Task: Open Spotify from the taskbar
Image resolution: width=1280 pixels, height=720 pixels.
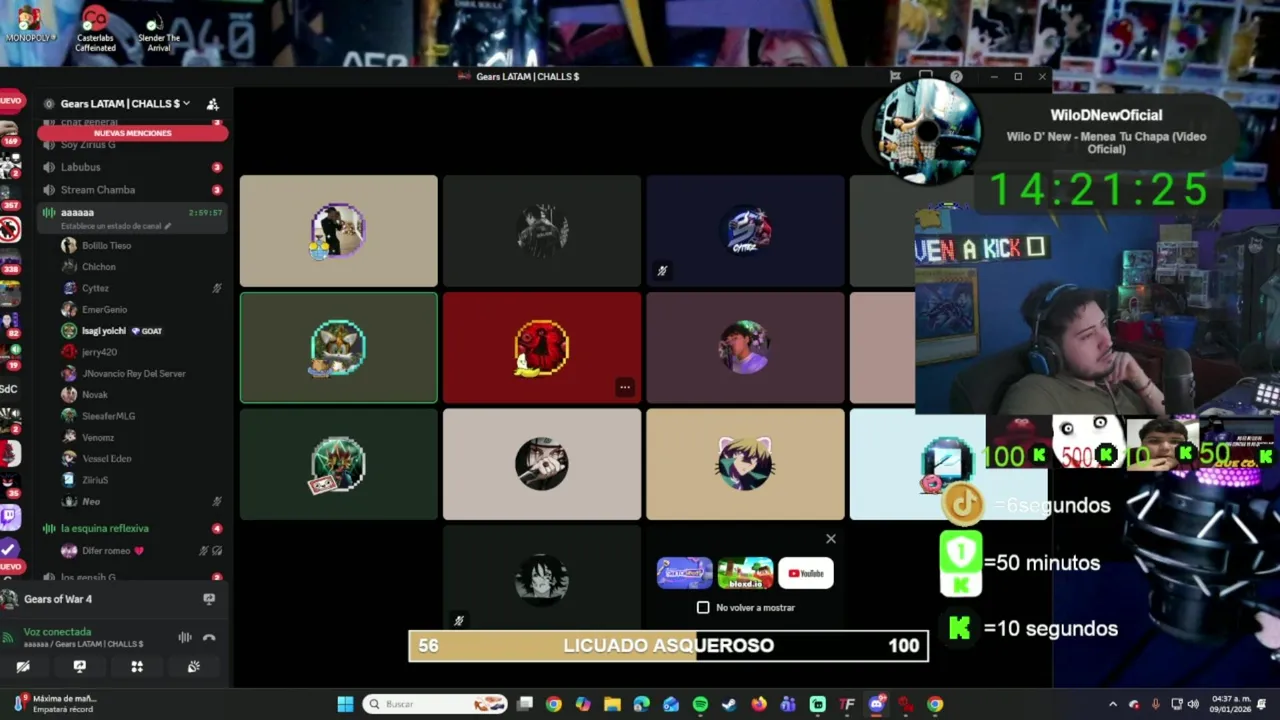Action: coord(700,704)
